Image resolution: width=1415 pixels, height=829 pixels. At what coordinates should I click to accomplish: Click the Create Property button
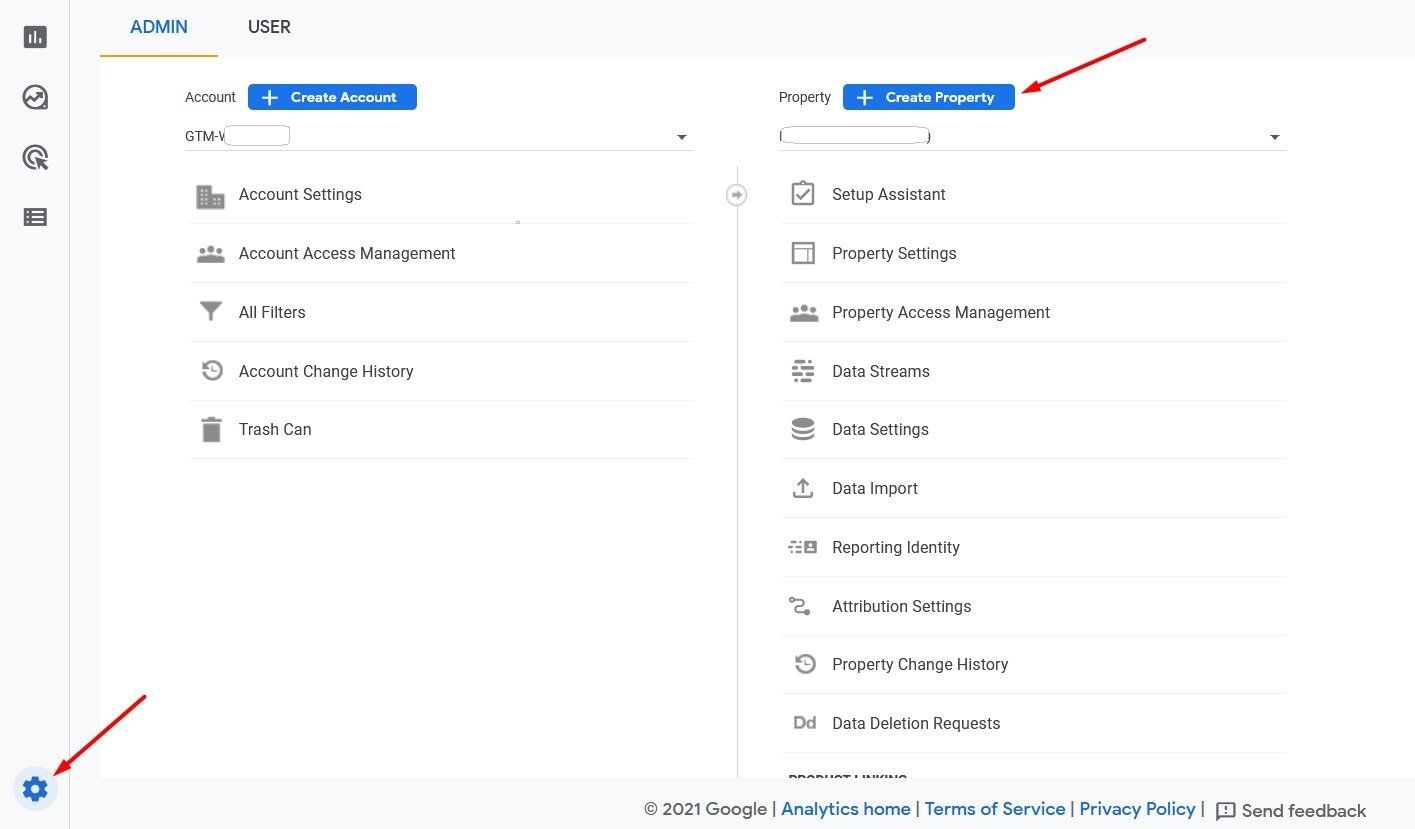(x=928, y=97)
